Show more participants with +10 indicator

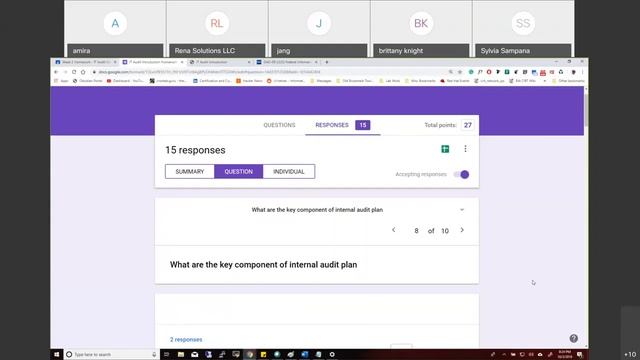pos(630,354)
